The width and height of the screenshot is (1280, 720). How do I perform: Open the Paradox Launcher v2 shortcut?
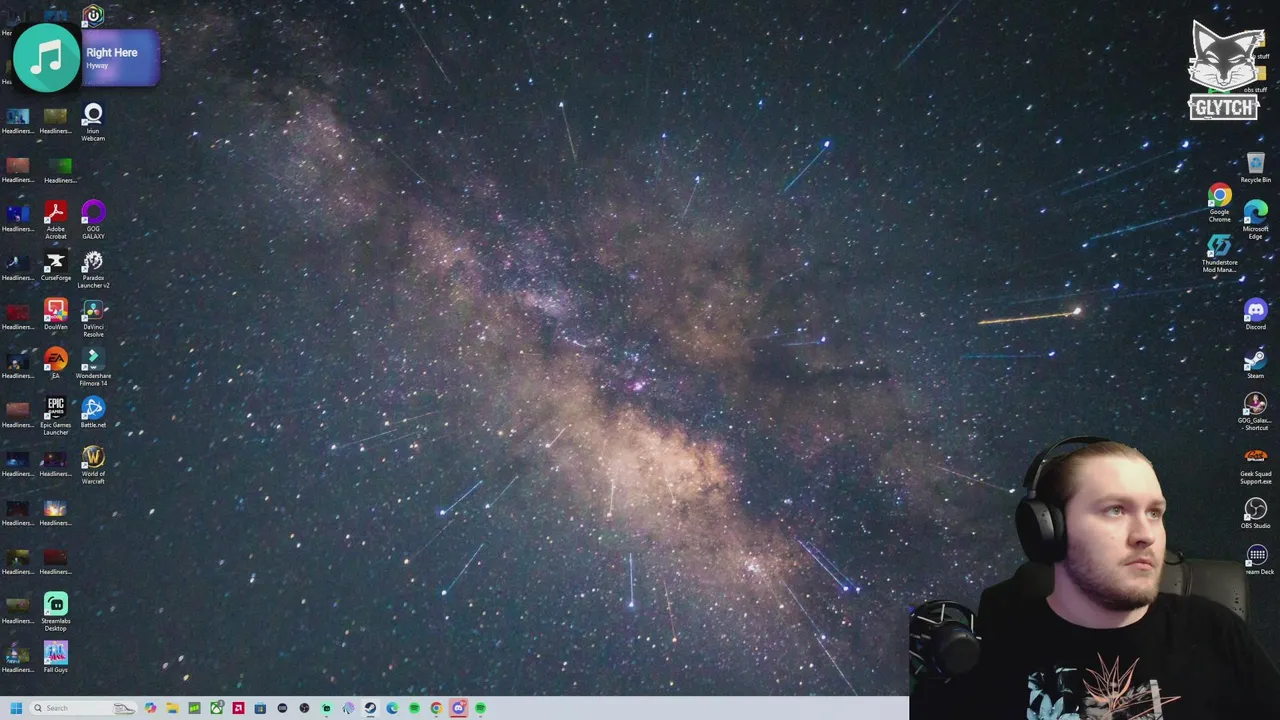tap(93, 269)
